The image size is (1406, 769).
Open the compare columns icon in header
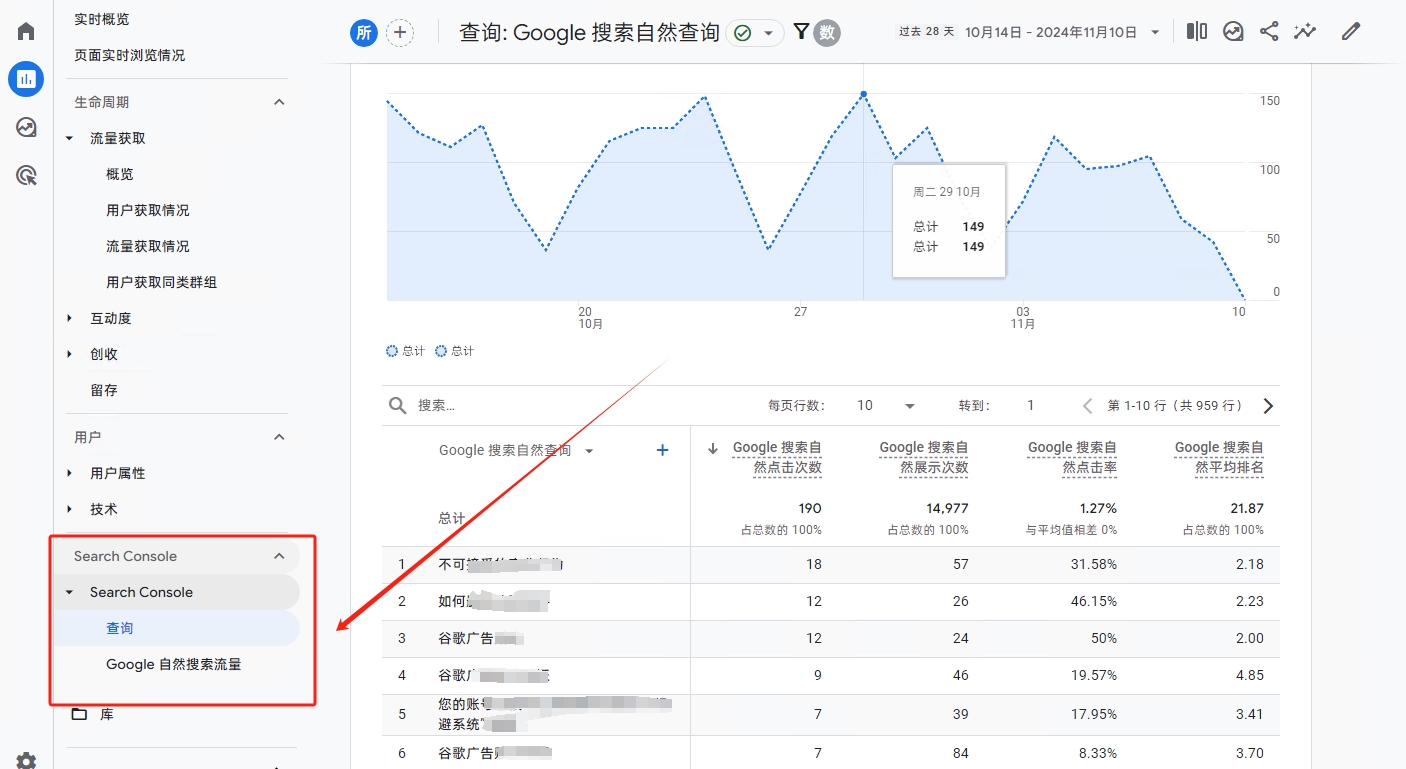(1196, 31)
